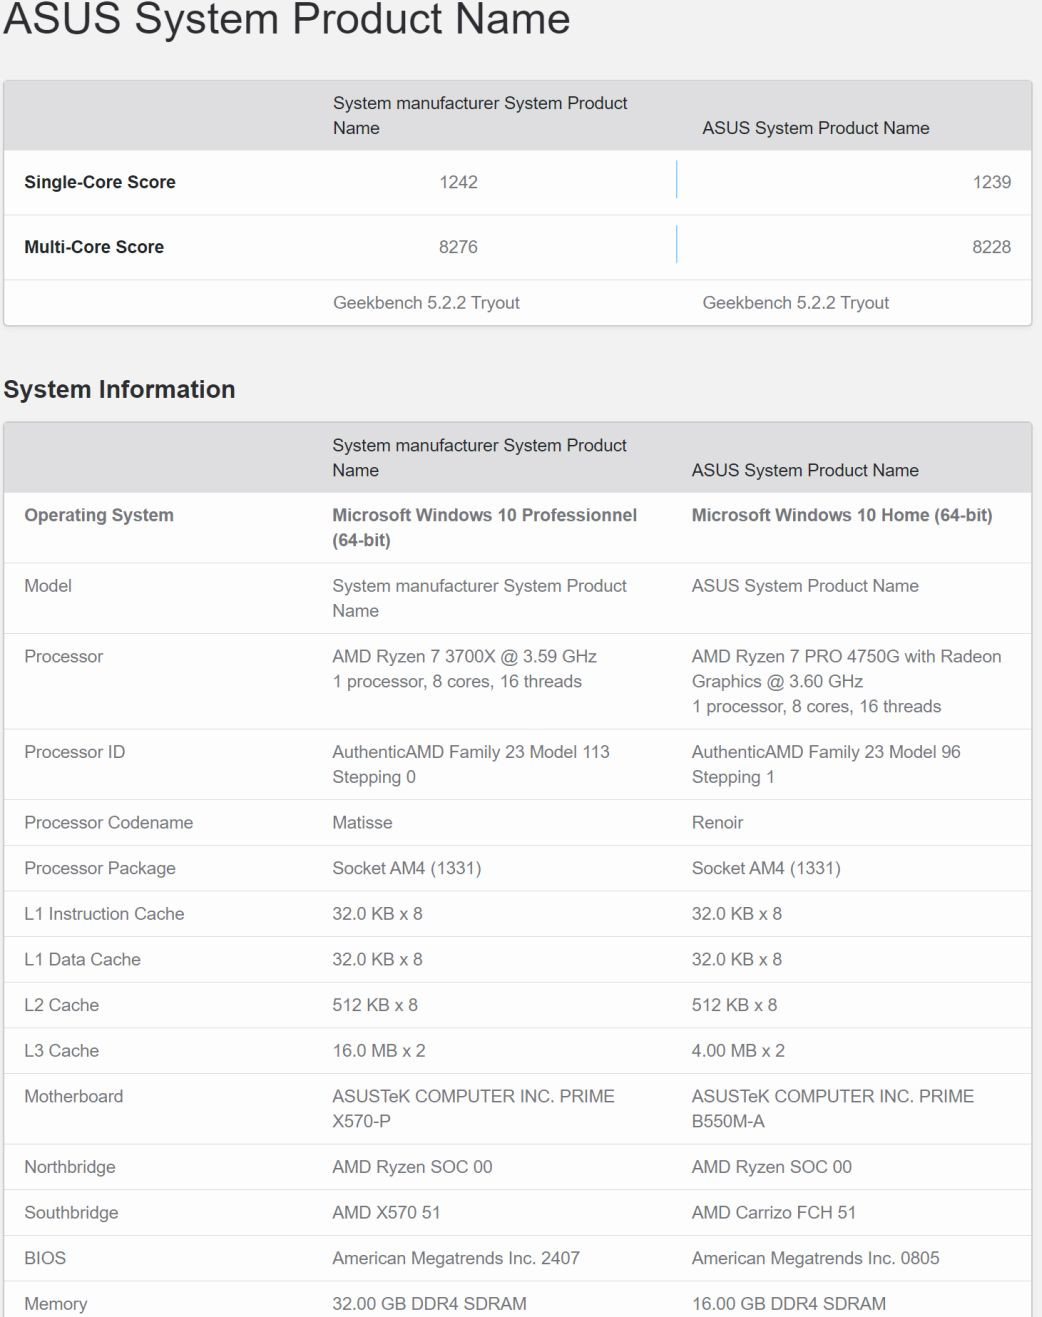Click the Multi-Core Score row label

(x=94, y=247)
